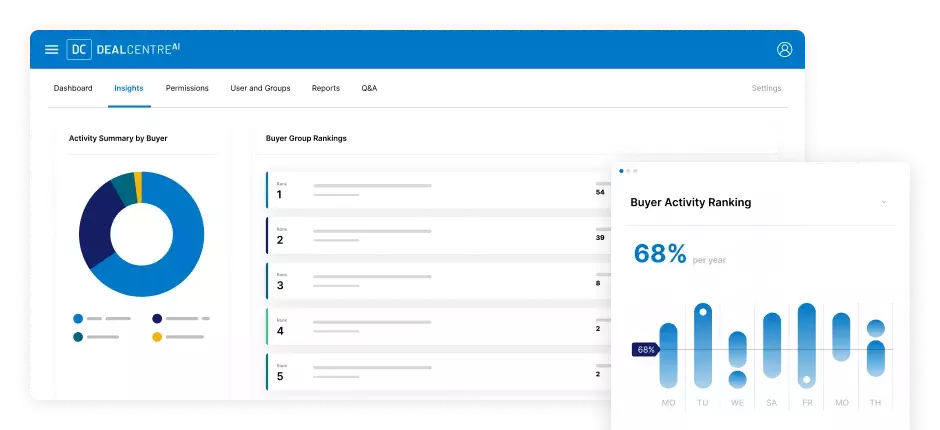Open the user profile icon

(784, 49)
